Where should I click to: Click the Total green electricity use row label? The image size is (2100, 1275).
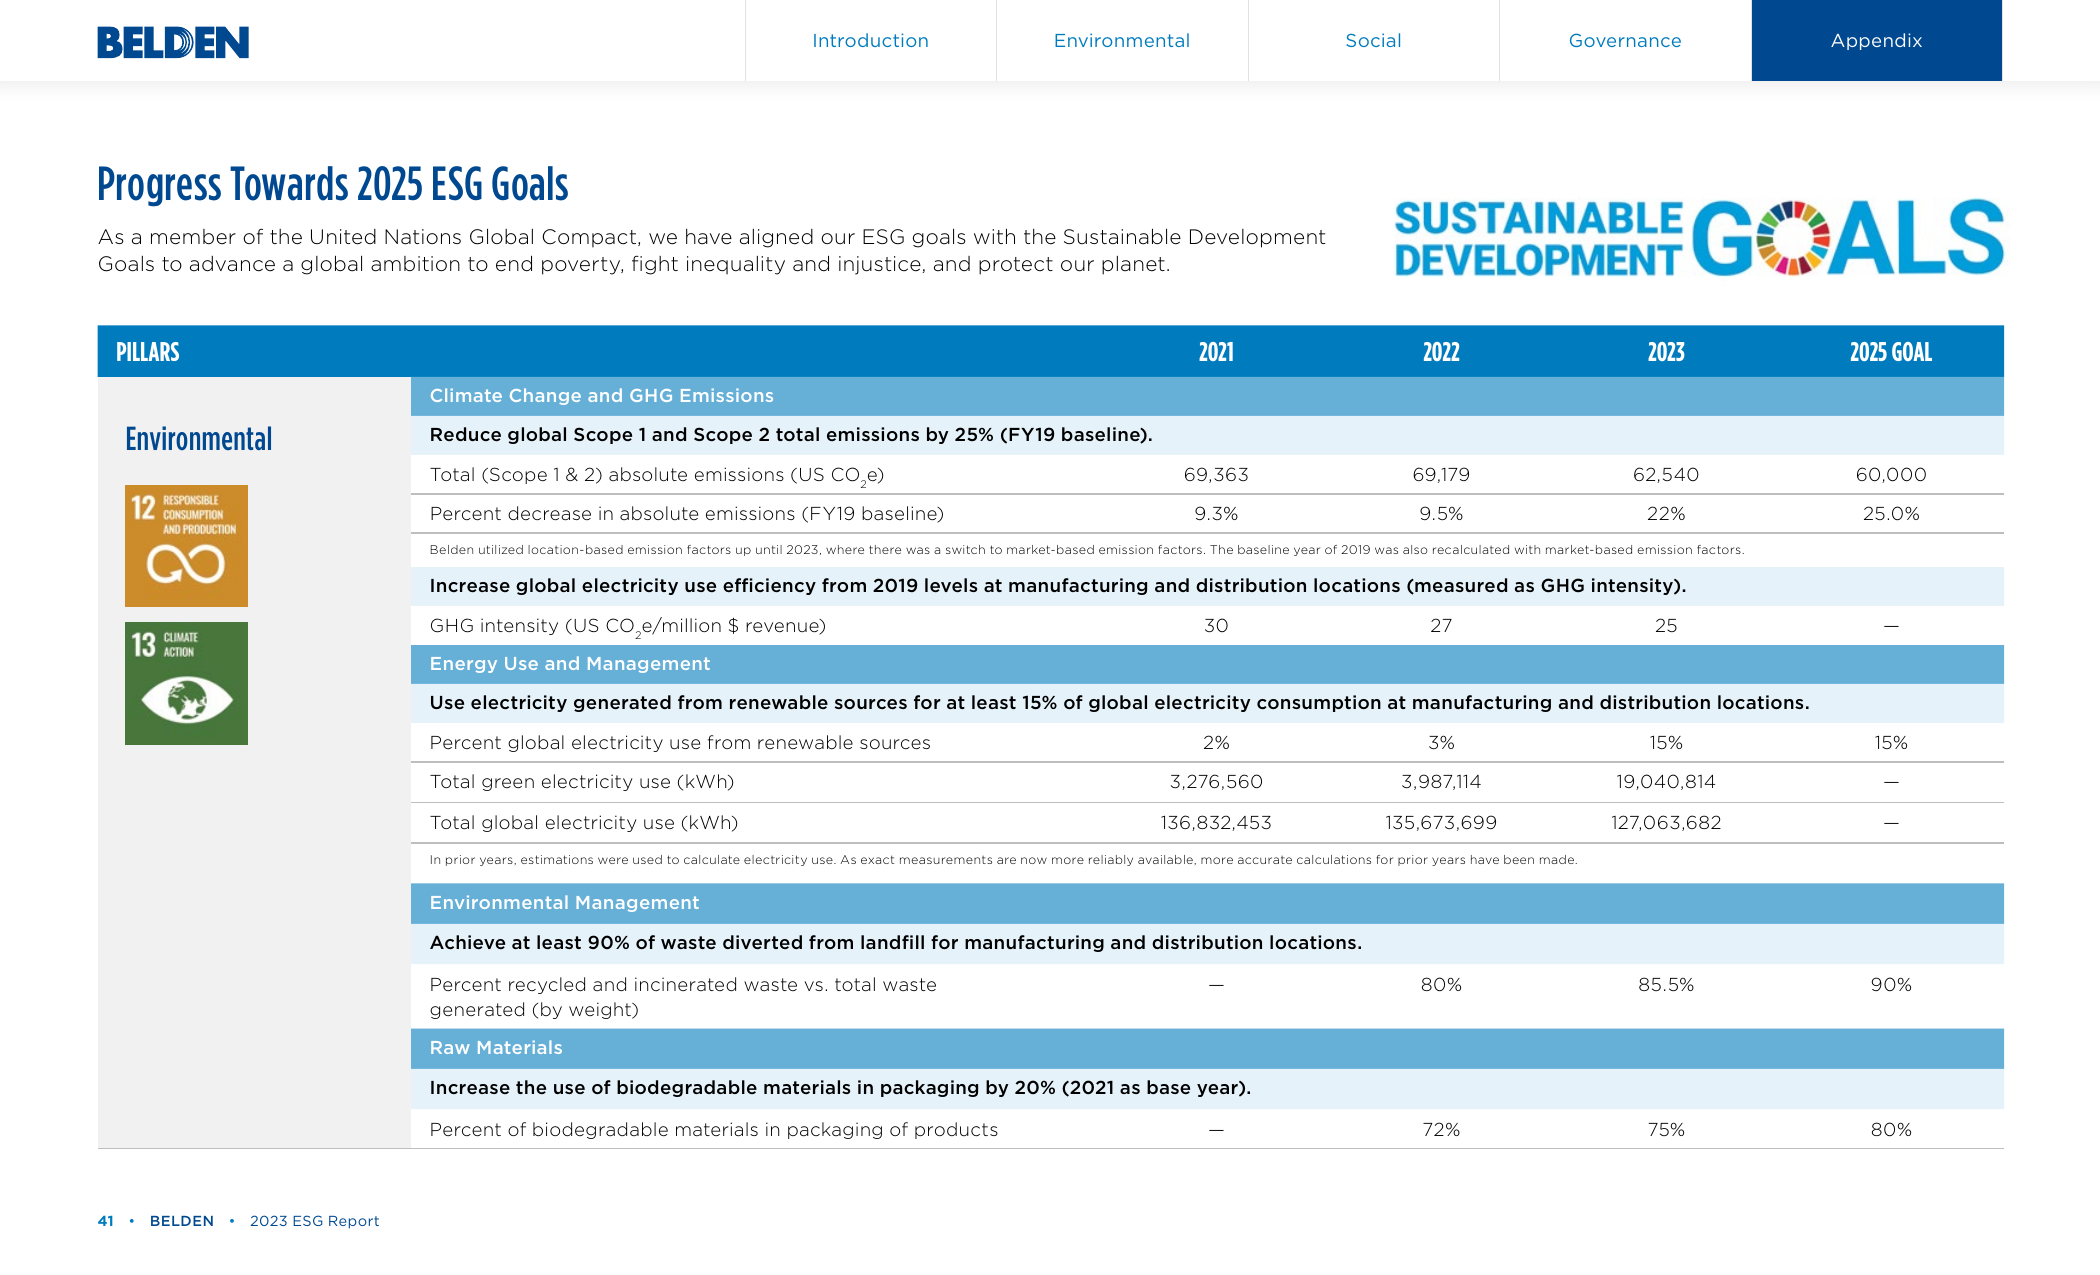(582, 782)
